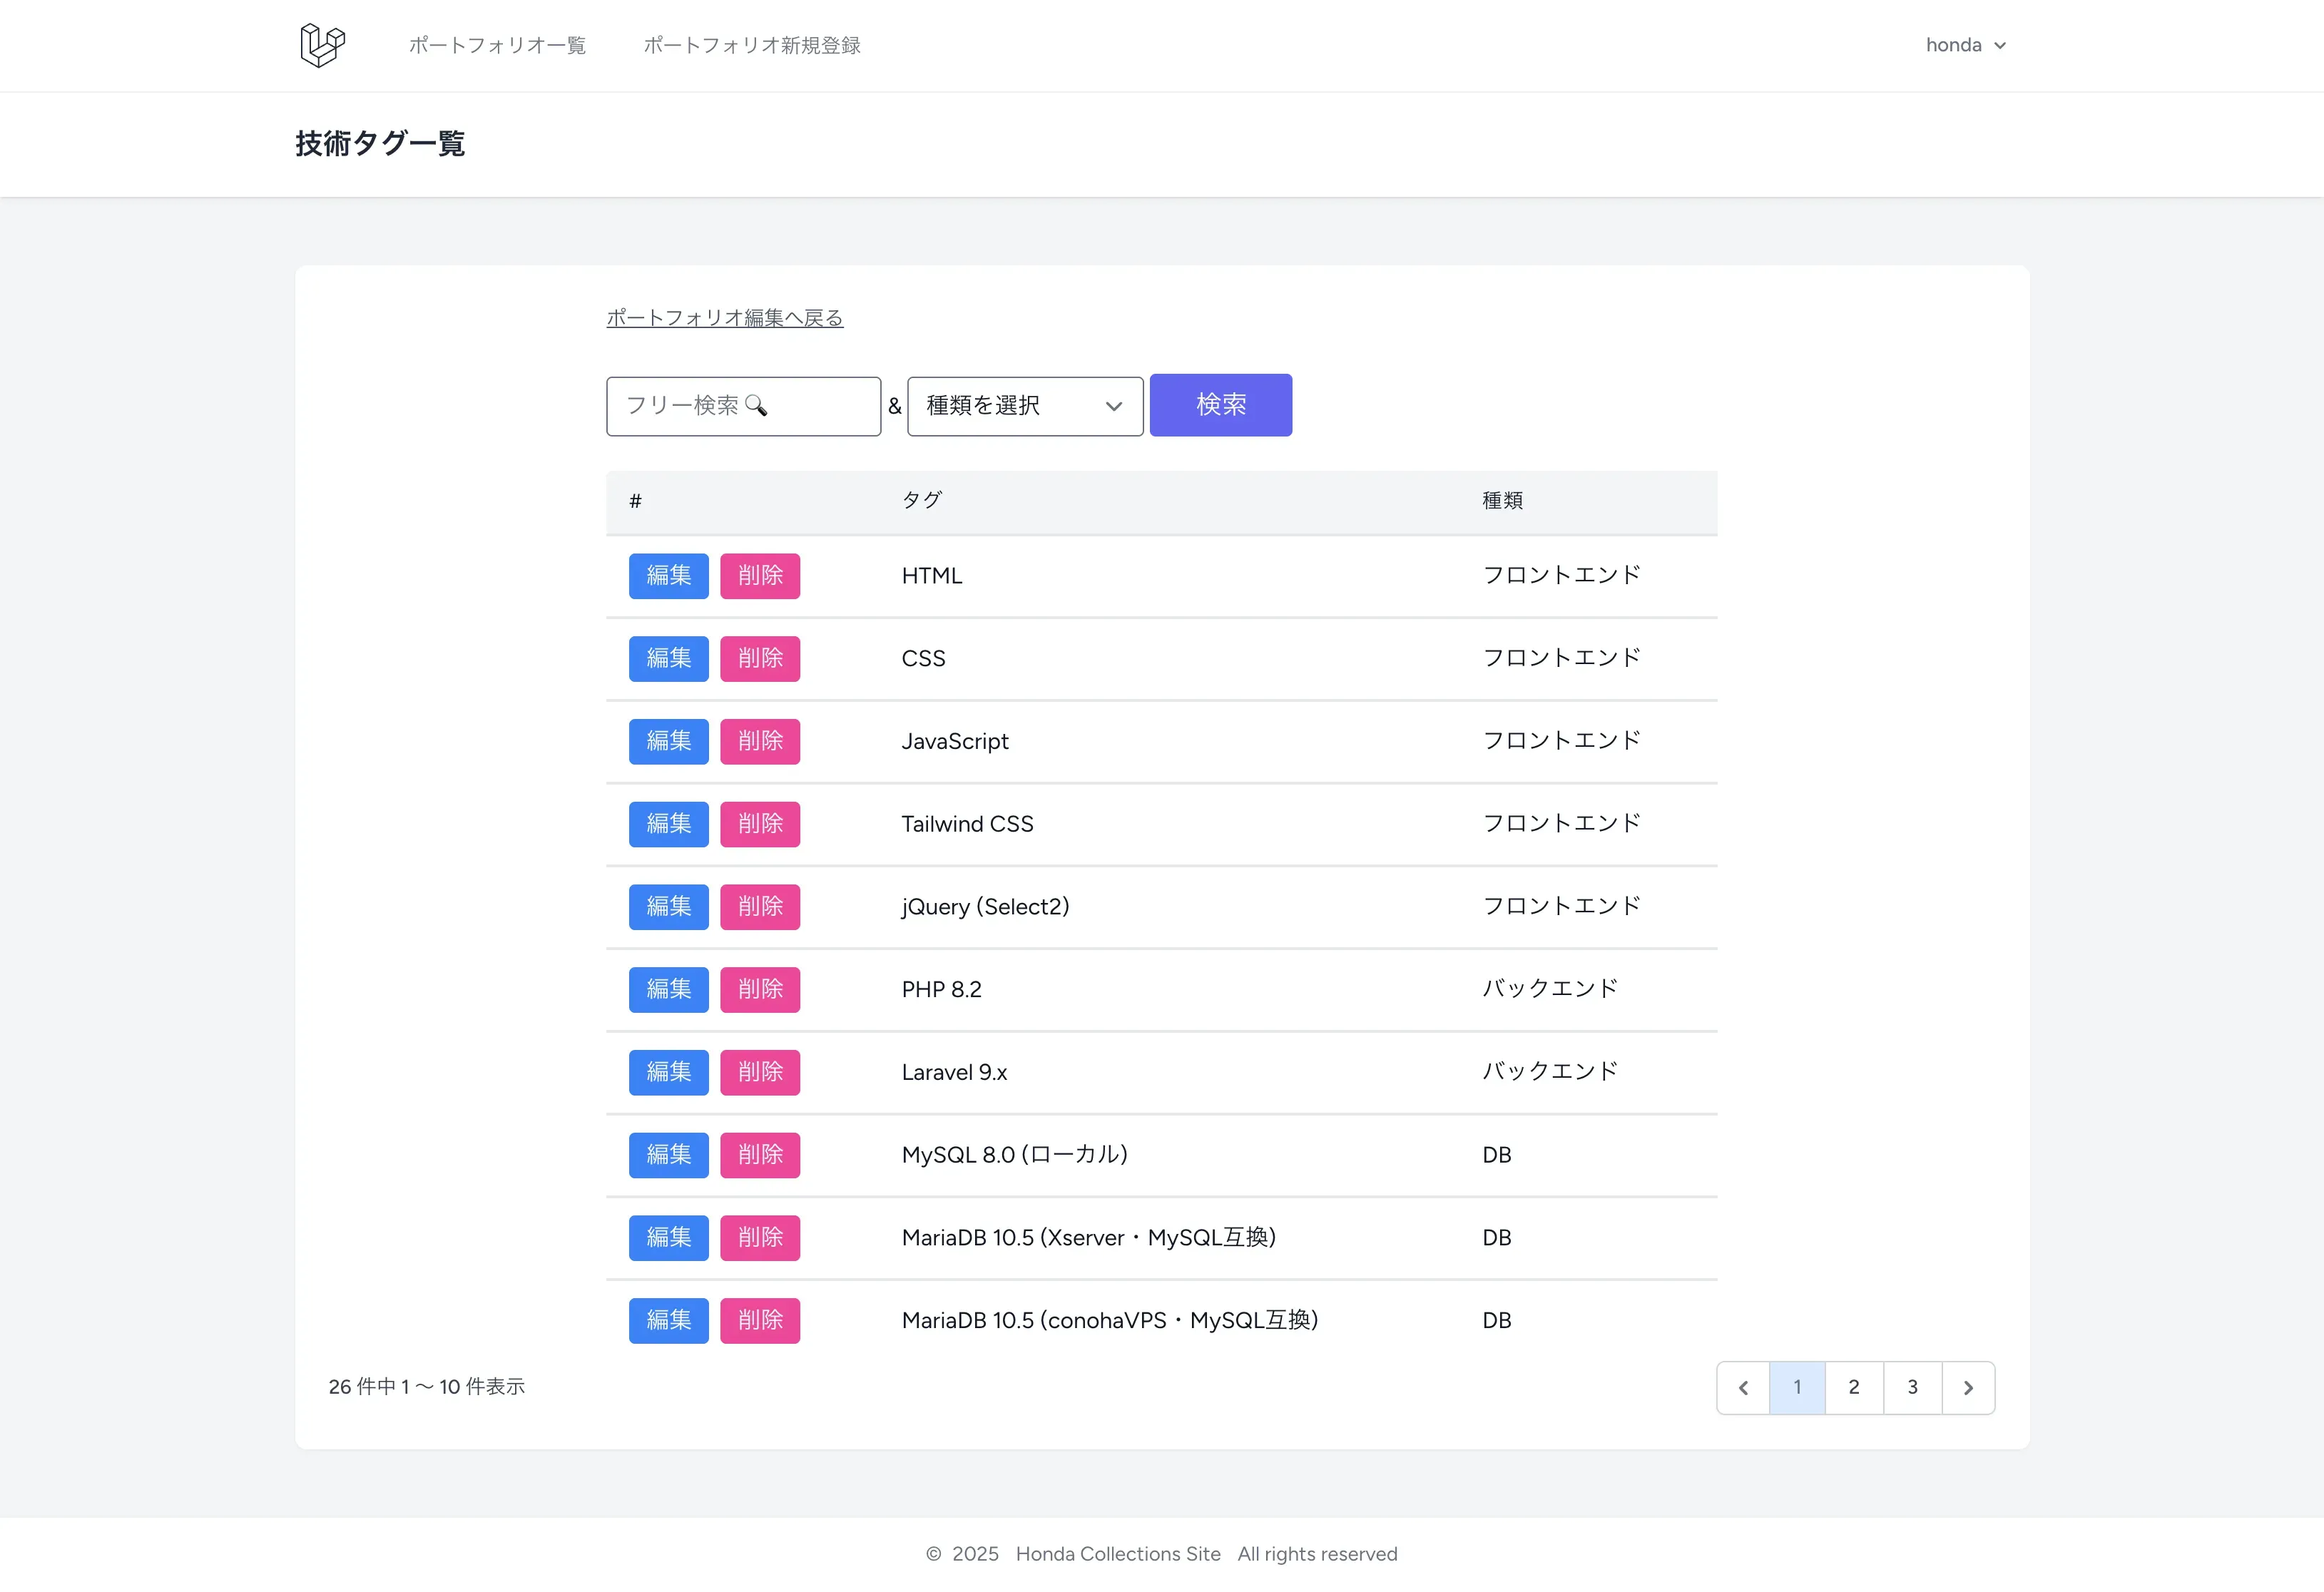
Task: Follow ポートフォリオ編集へ戻る link
Action: [724, 318]
